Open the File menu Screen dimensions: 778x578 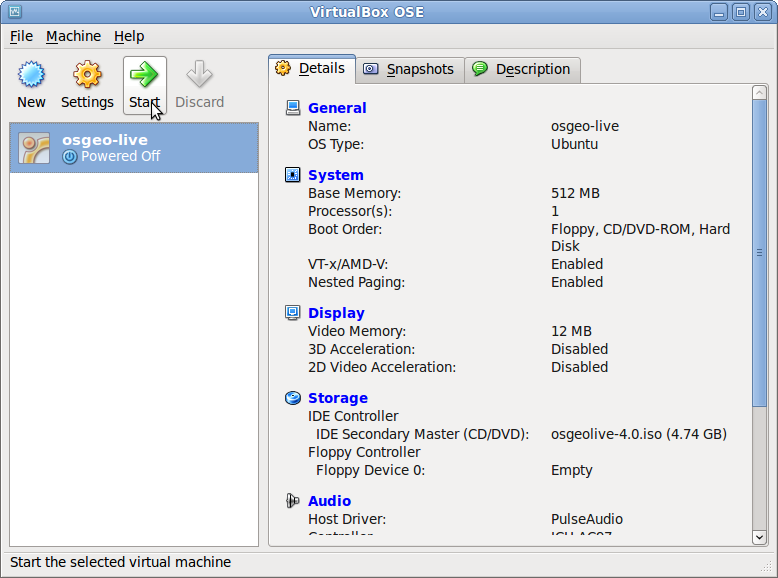click(21, 36)
